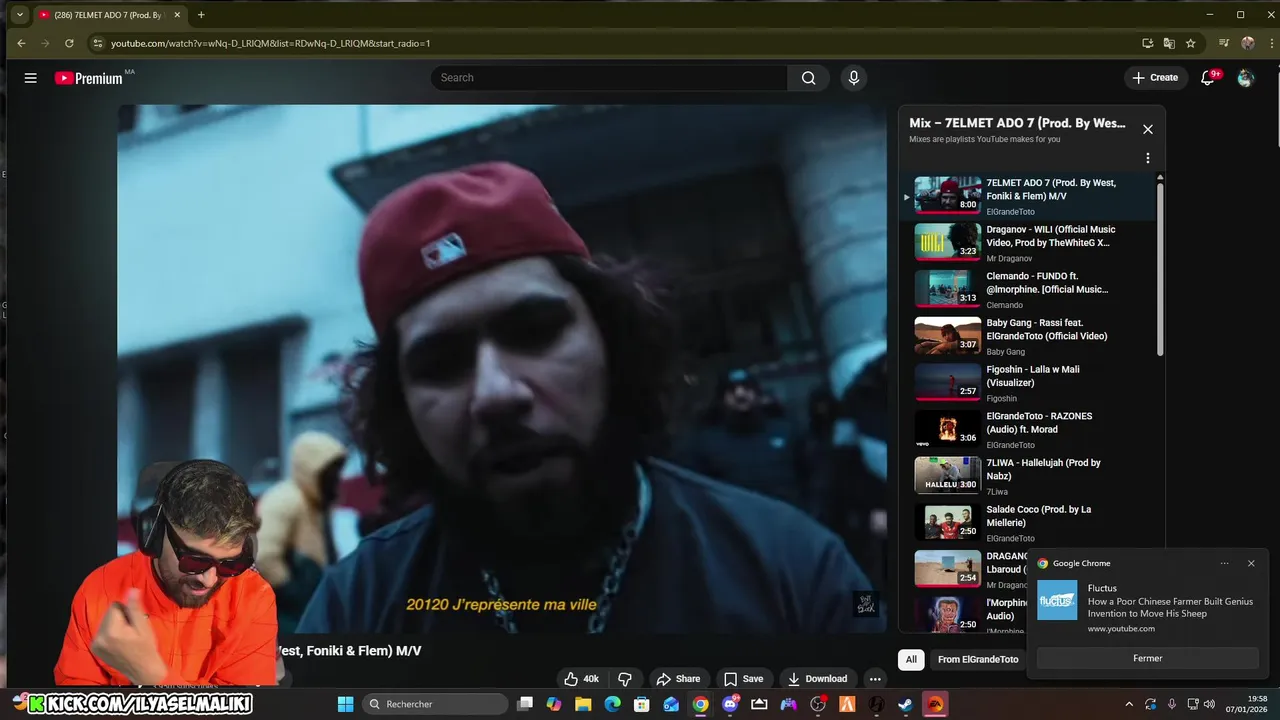The image size is (1280, 720).
Task: Play Figoshin - Lalla w Mali
Action: [x=1030, y=383]
